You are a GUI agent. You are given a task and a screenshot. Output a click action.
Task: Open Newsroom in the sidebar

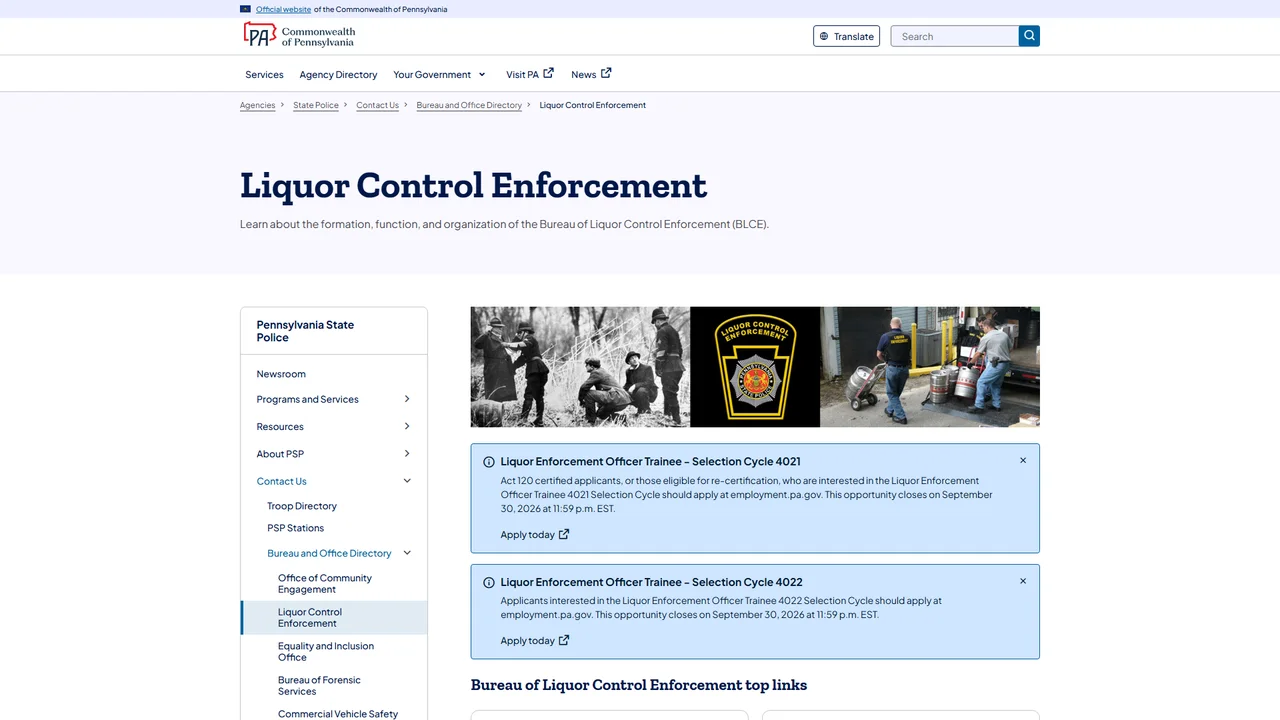pos(281,374)
